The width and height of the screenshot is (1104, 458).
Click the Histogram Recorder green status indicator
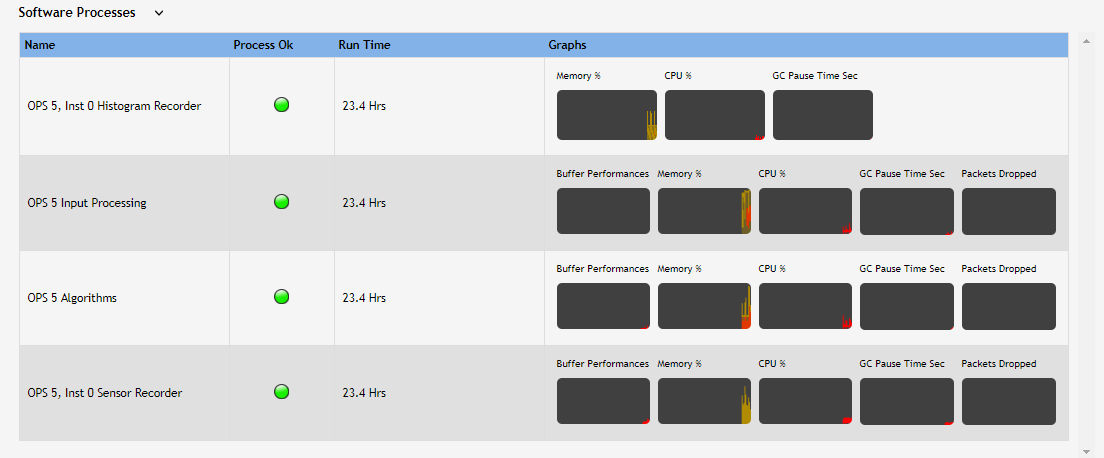(x=281, y=105)
